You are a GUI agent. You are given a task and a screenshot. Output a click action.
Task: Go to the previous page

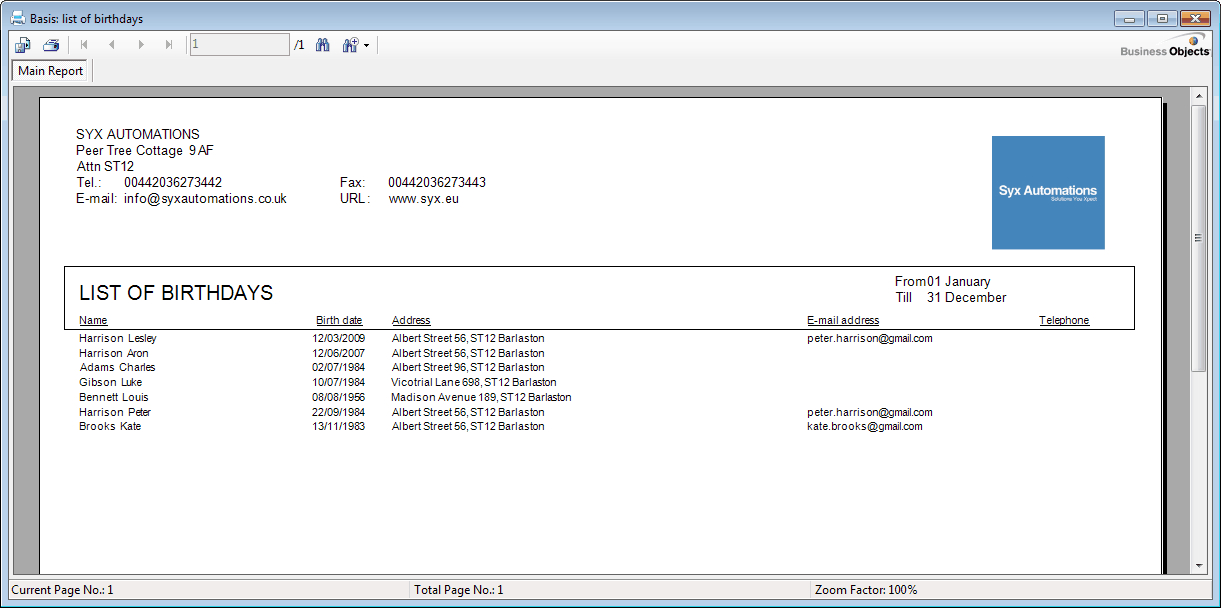tap(112, 45)
